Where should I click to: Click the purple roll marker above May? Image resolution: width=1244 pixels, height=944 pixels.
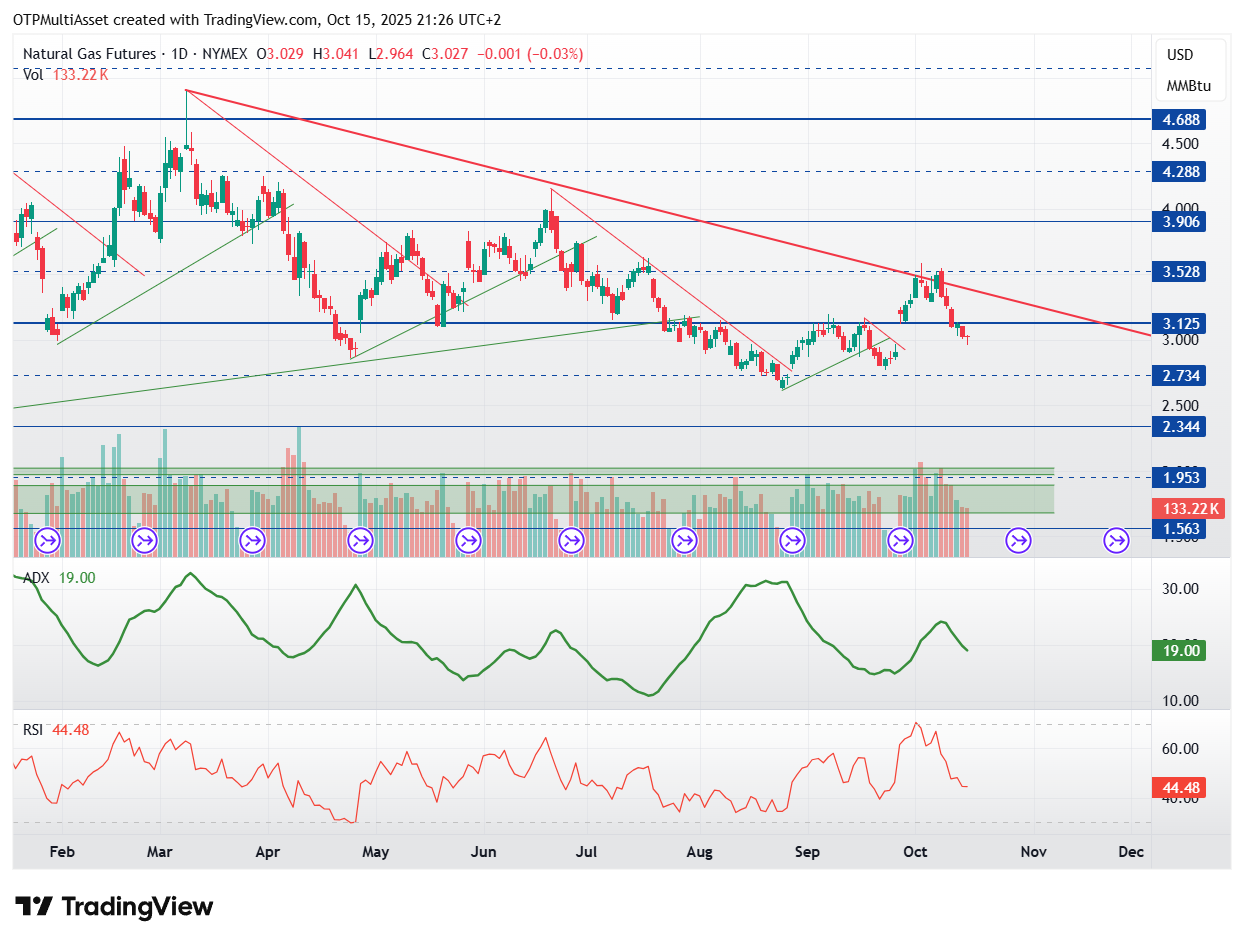[x=359, y=541]
